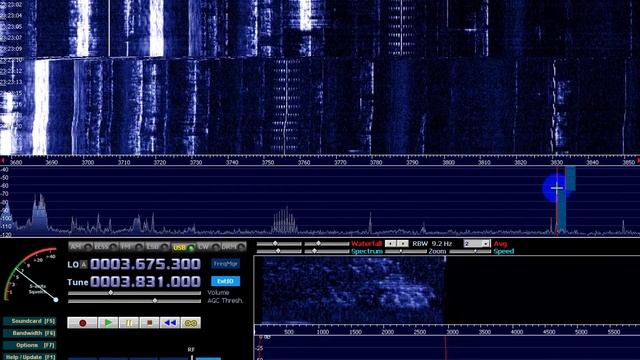Select USB demodulation mode

(183, 247)
